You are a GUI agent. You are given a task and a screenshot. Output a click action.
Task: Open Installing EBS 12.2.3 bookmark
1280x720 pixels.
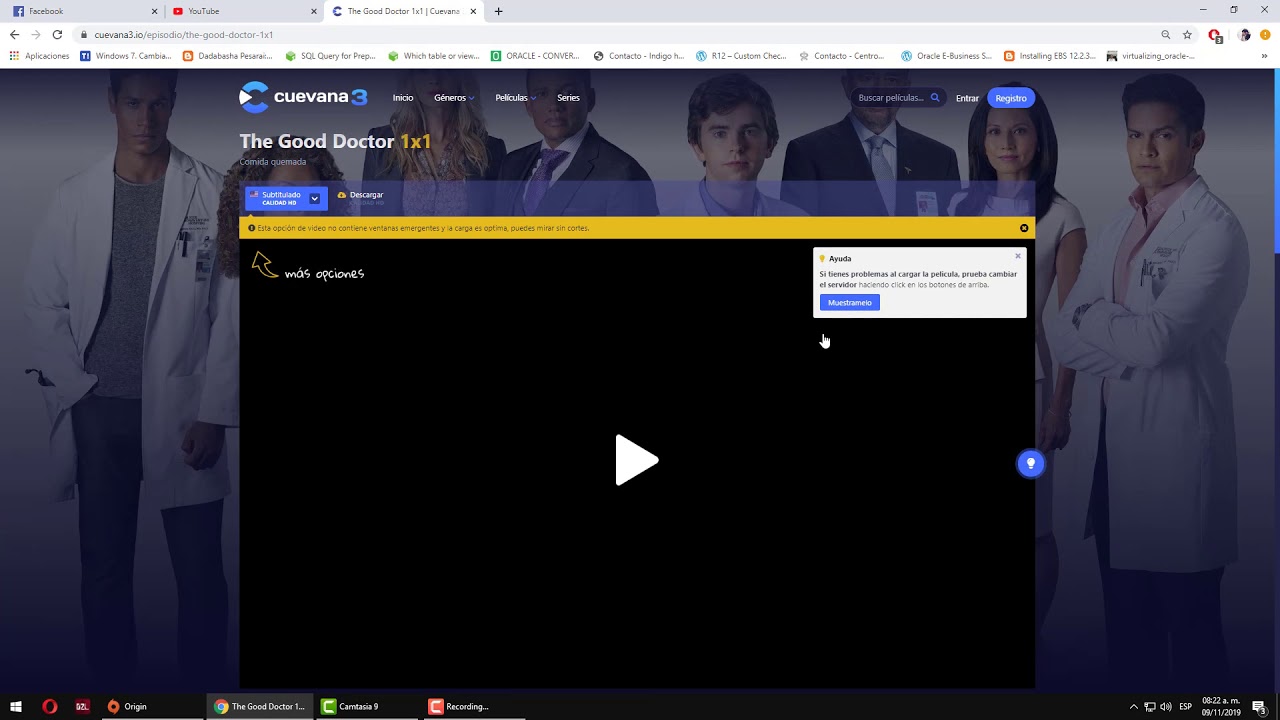click(x=1049, y=56)
